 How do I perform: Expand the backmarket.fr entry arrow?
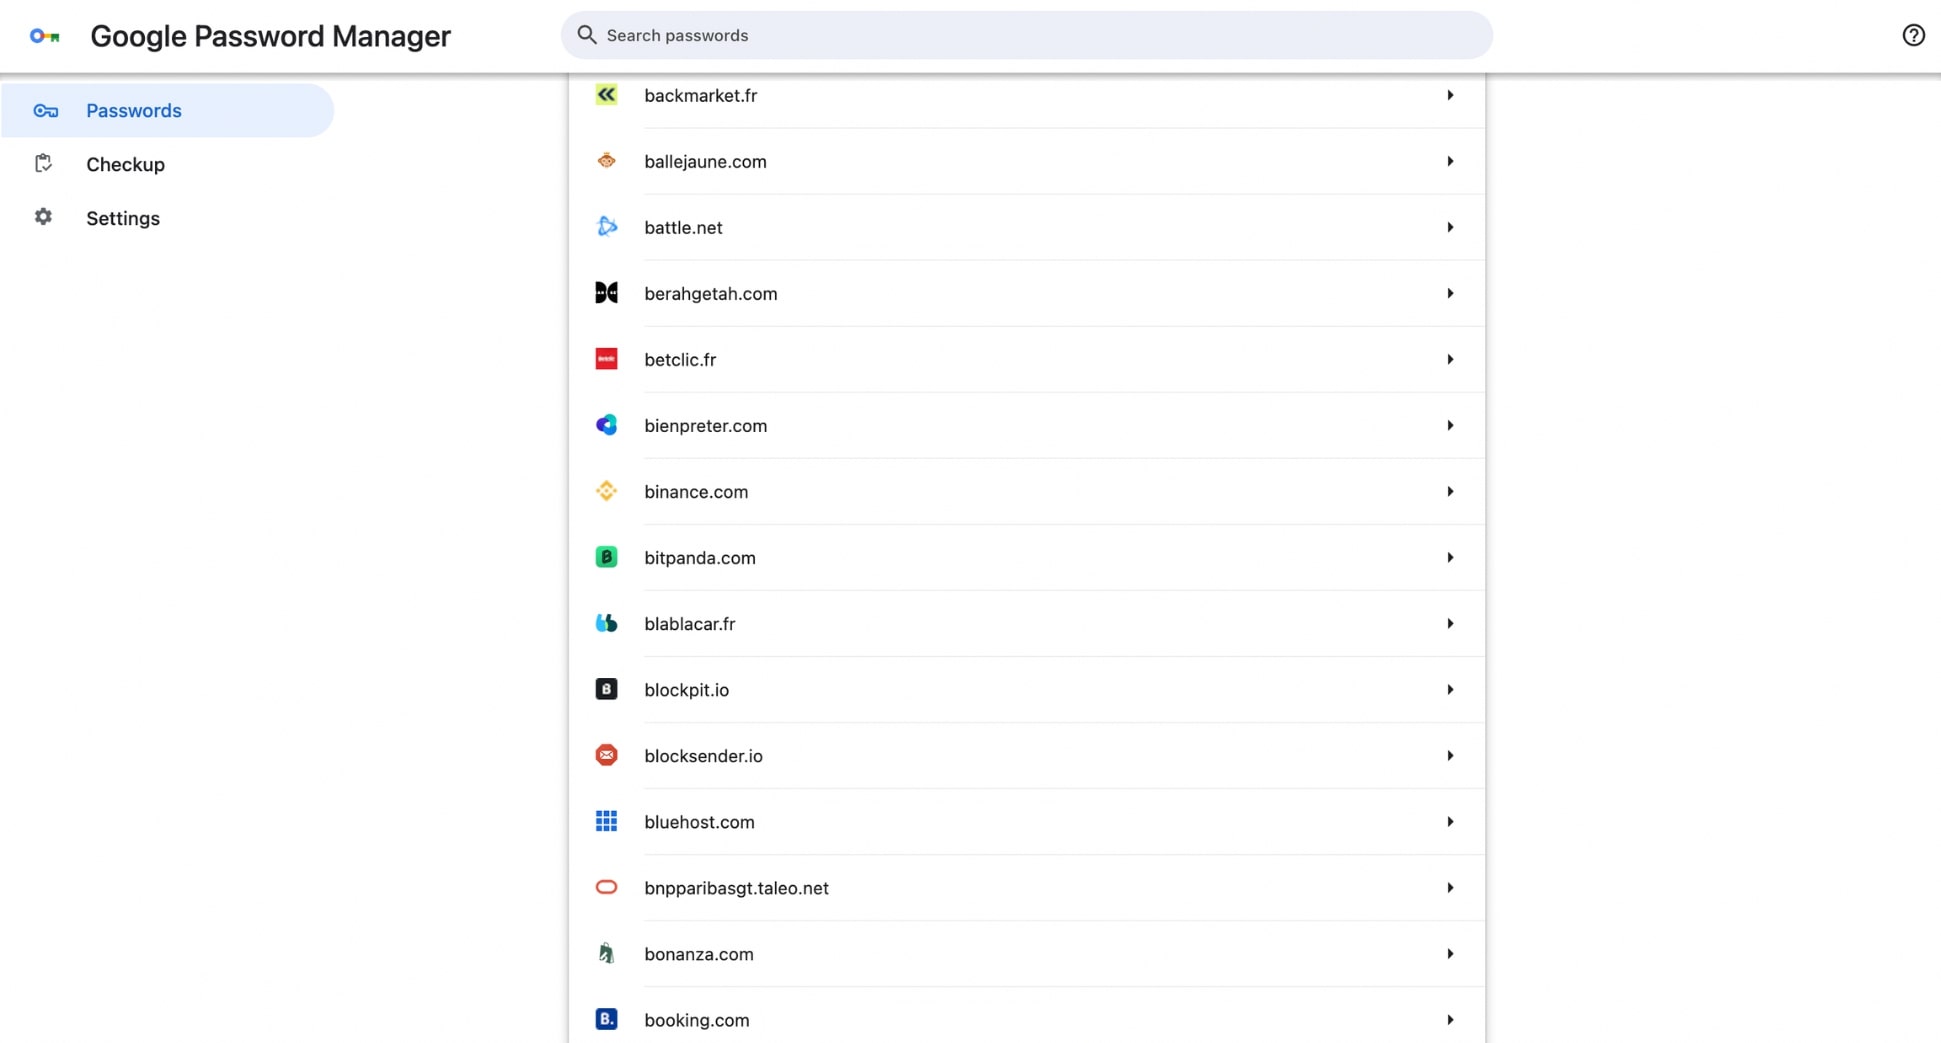(x=1450, y=95)
